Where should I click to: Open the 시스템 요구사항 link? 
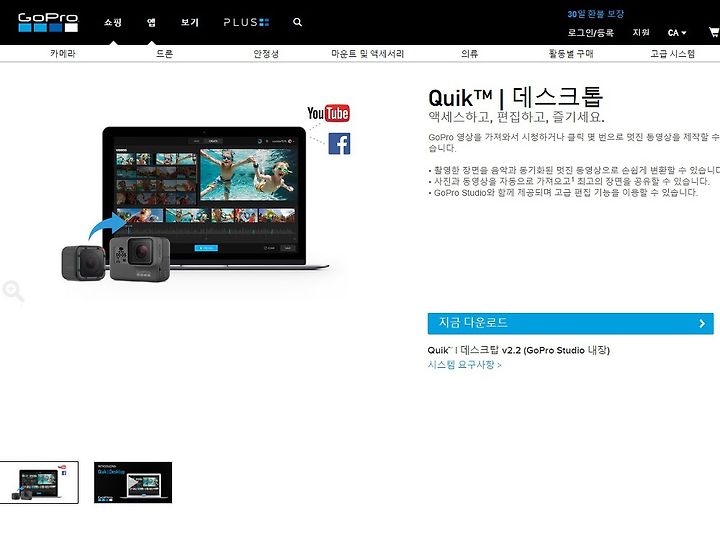tap(464, 365)
